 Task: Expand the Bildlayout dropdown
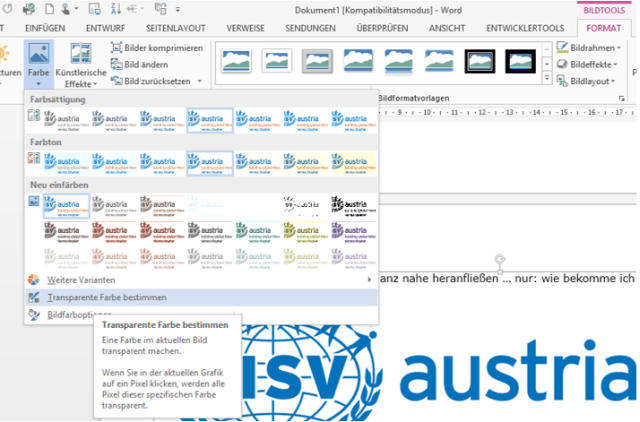click(594, 80)
